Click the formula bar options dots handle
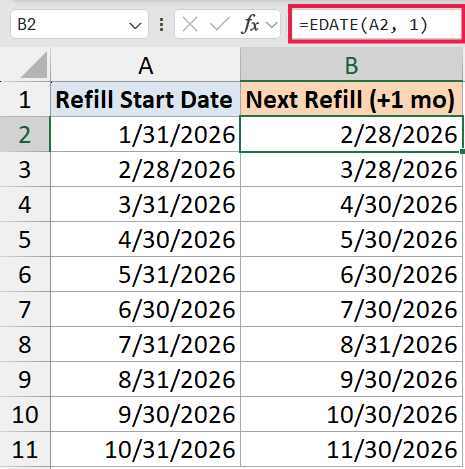 161,25
